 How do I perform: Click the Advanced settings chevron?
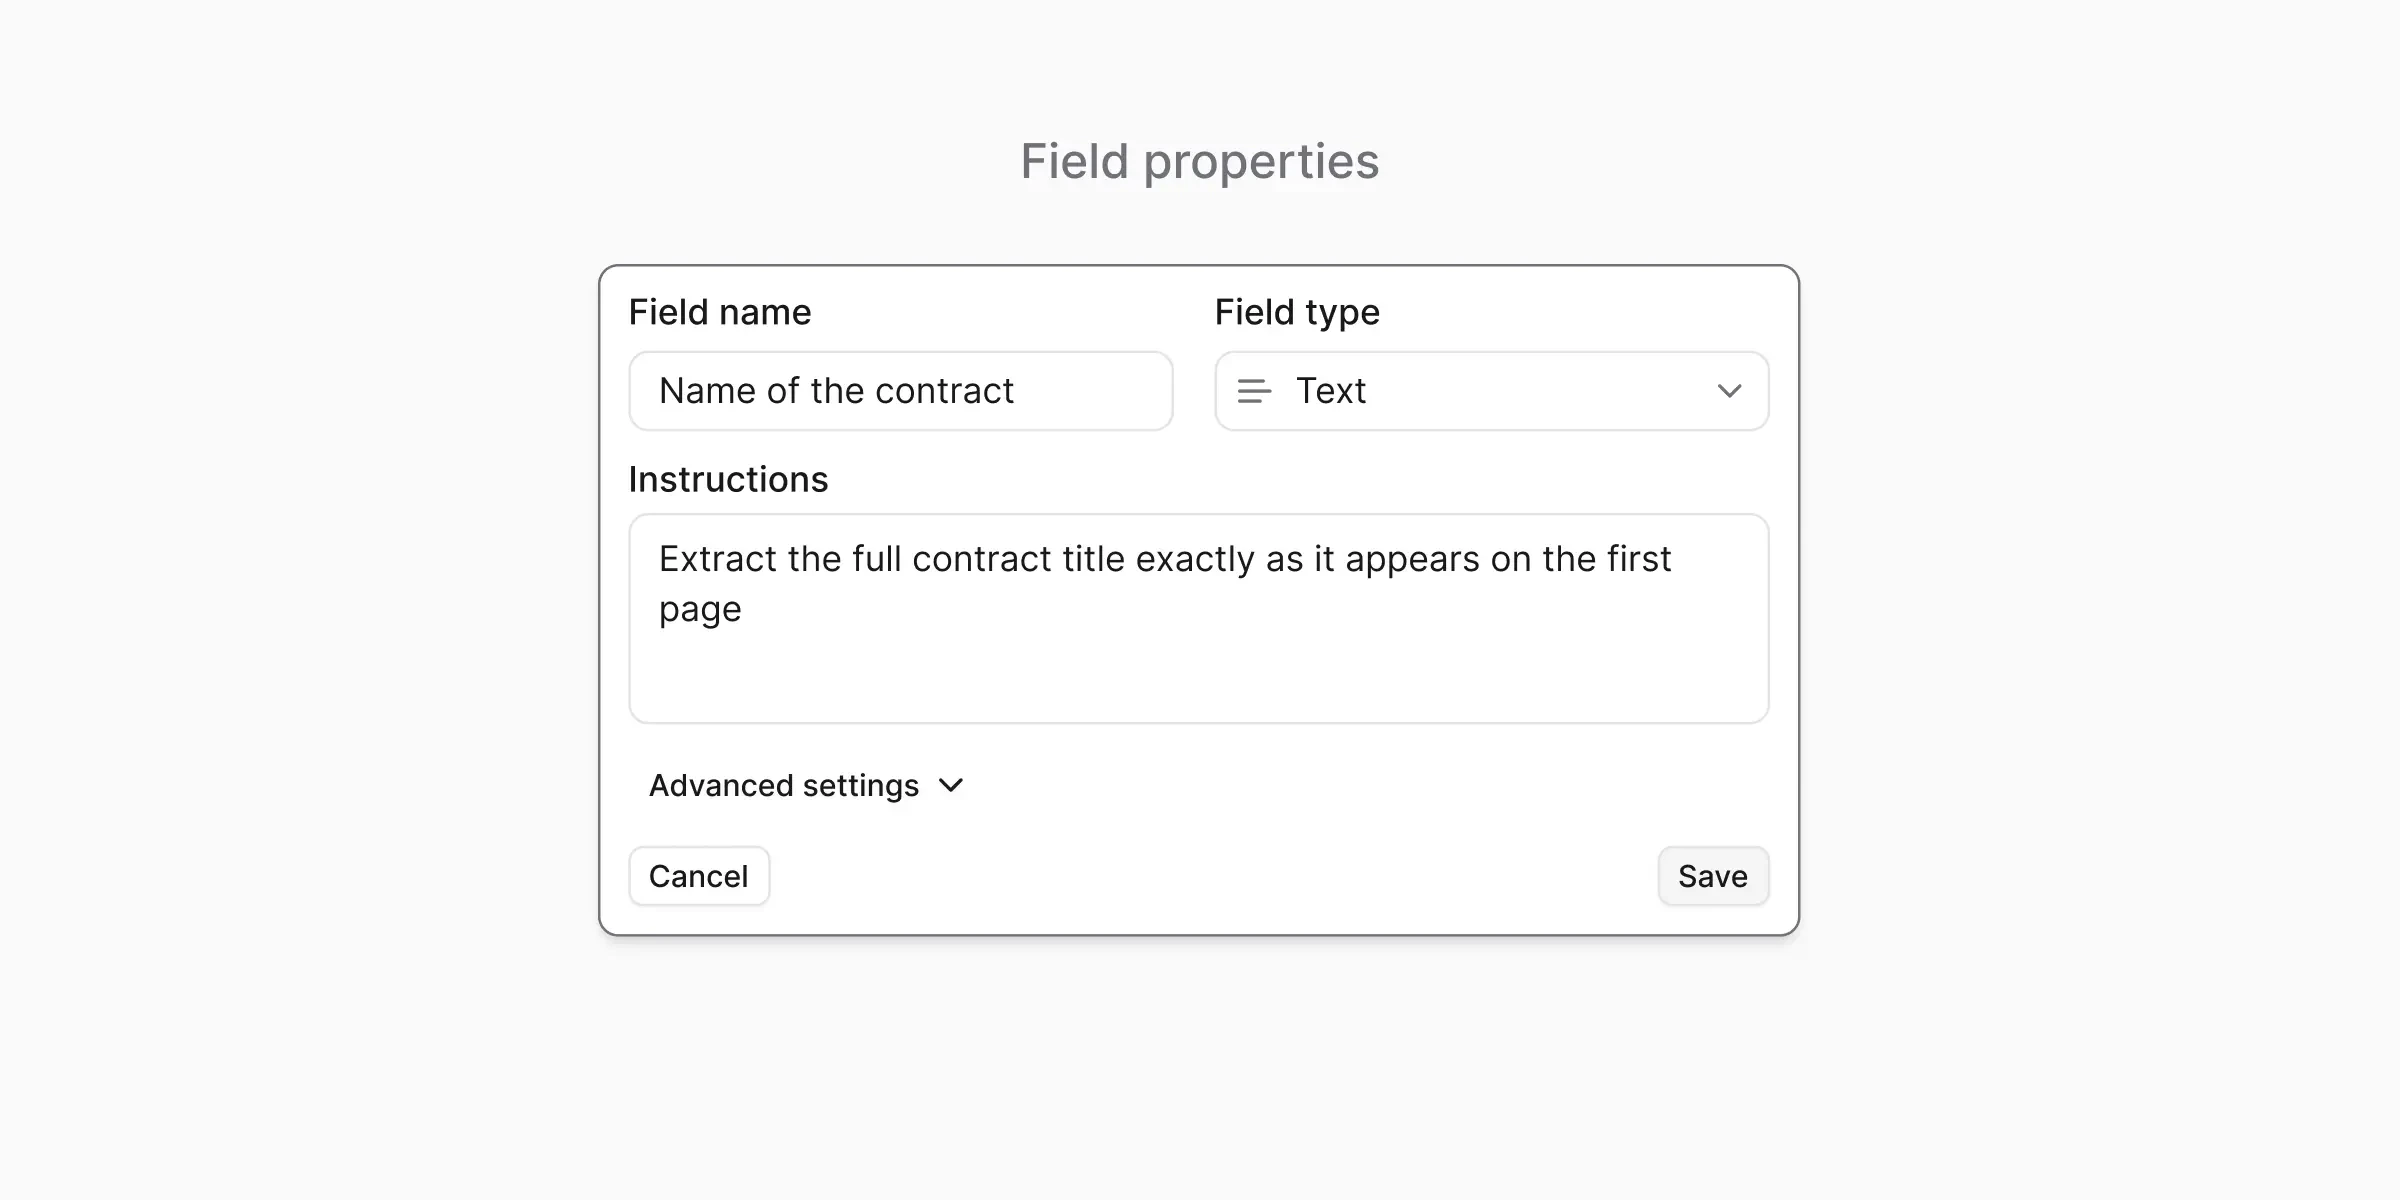tap(950, 785)
